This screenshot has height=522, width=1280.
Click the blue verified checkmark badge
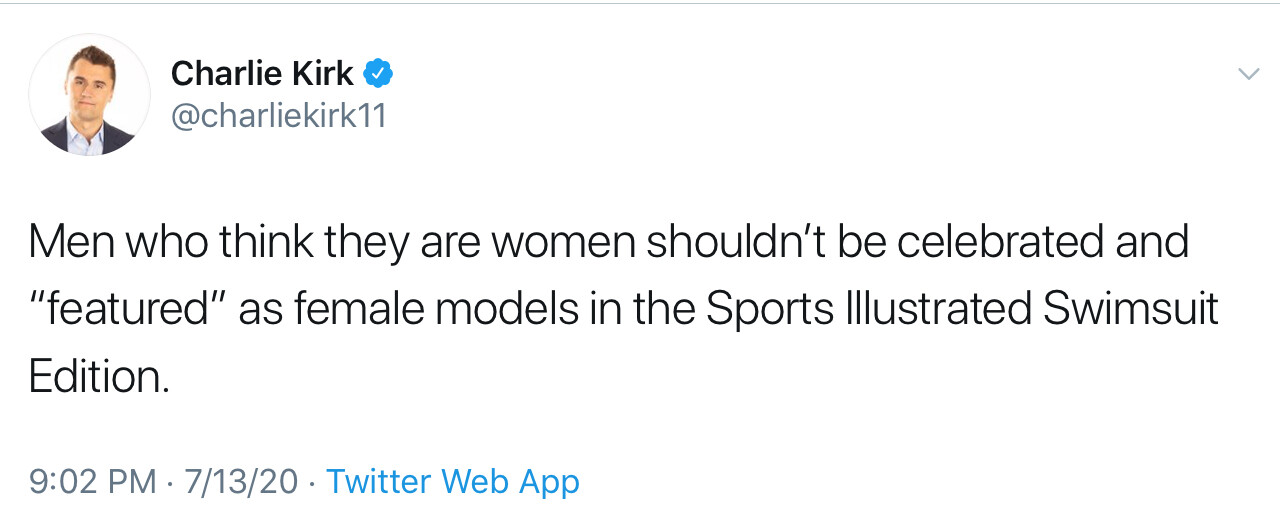378,73
